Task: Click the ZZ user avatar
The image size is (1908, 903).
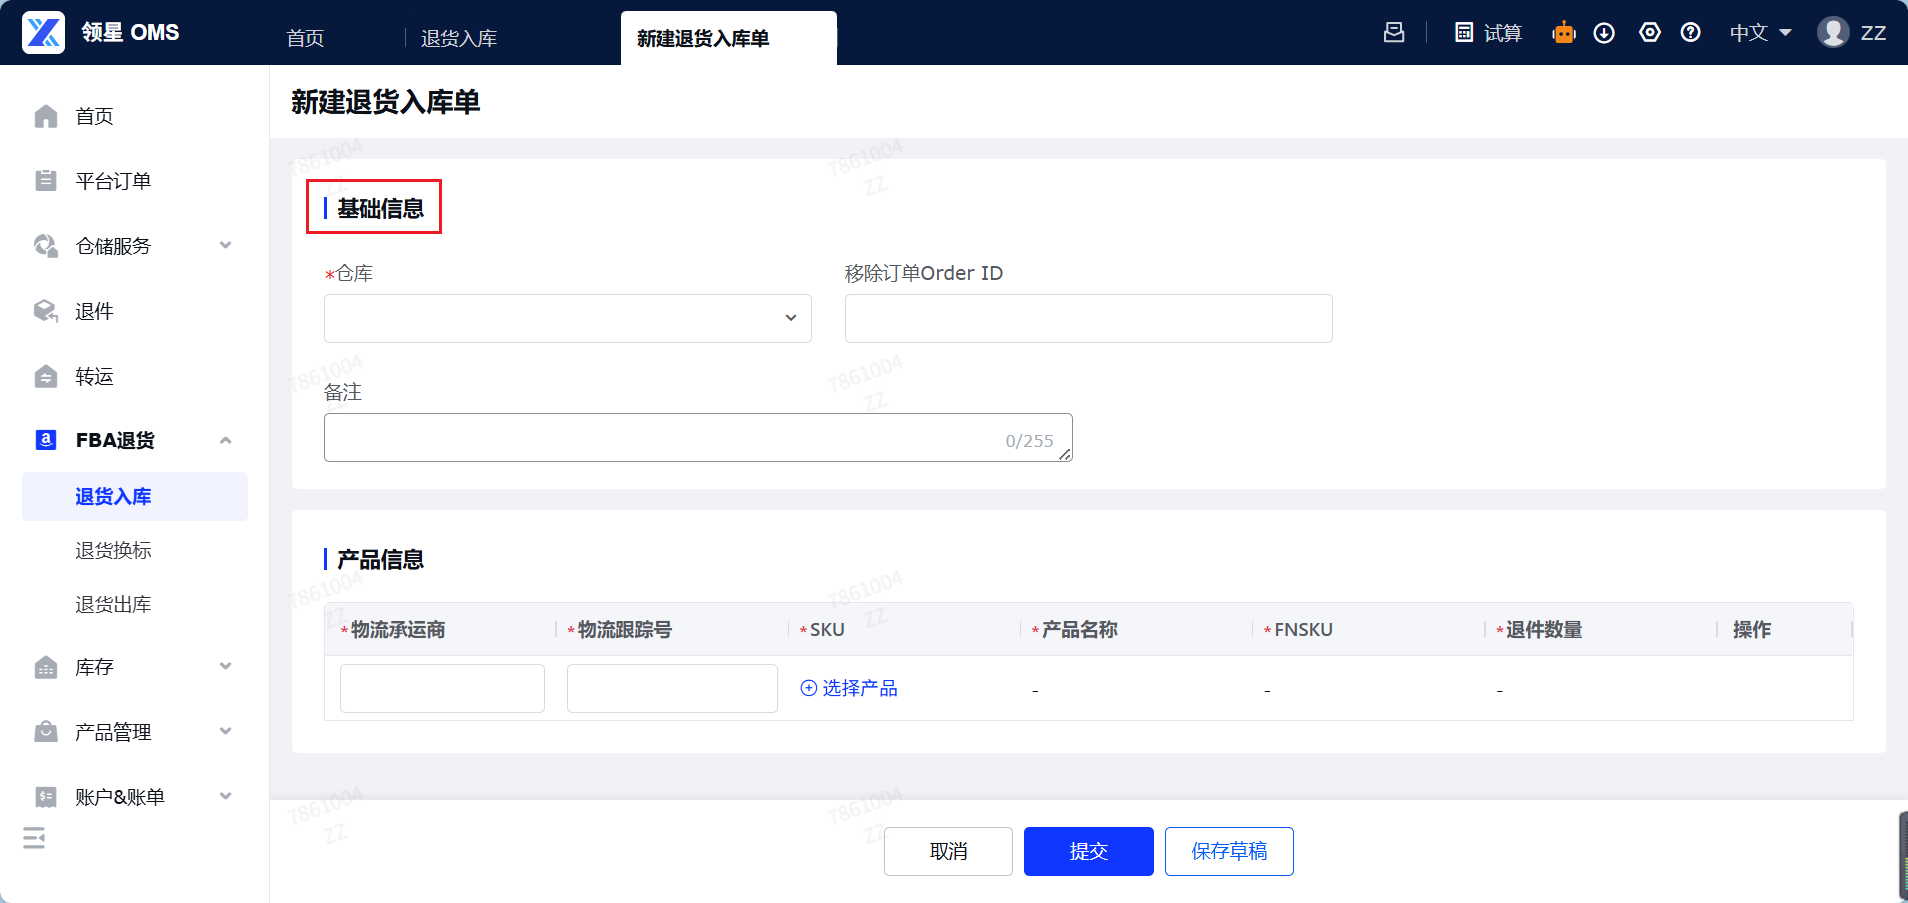Action: point(1833,32)
